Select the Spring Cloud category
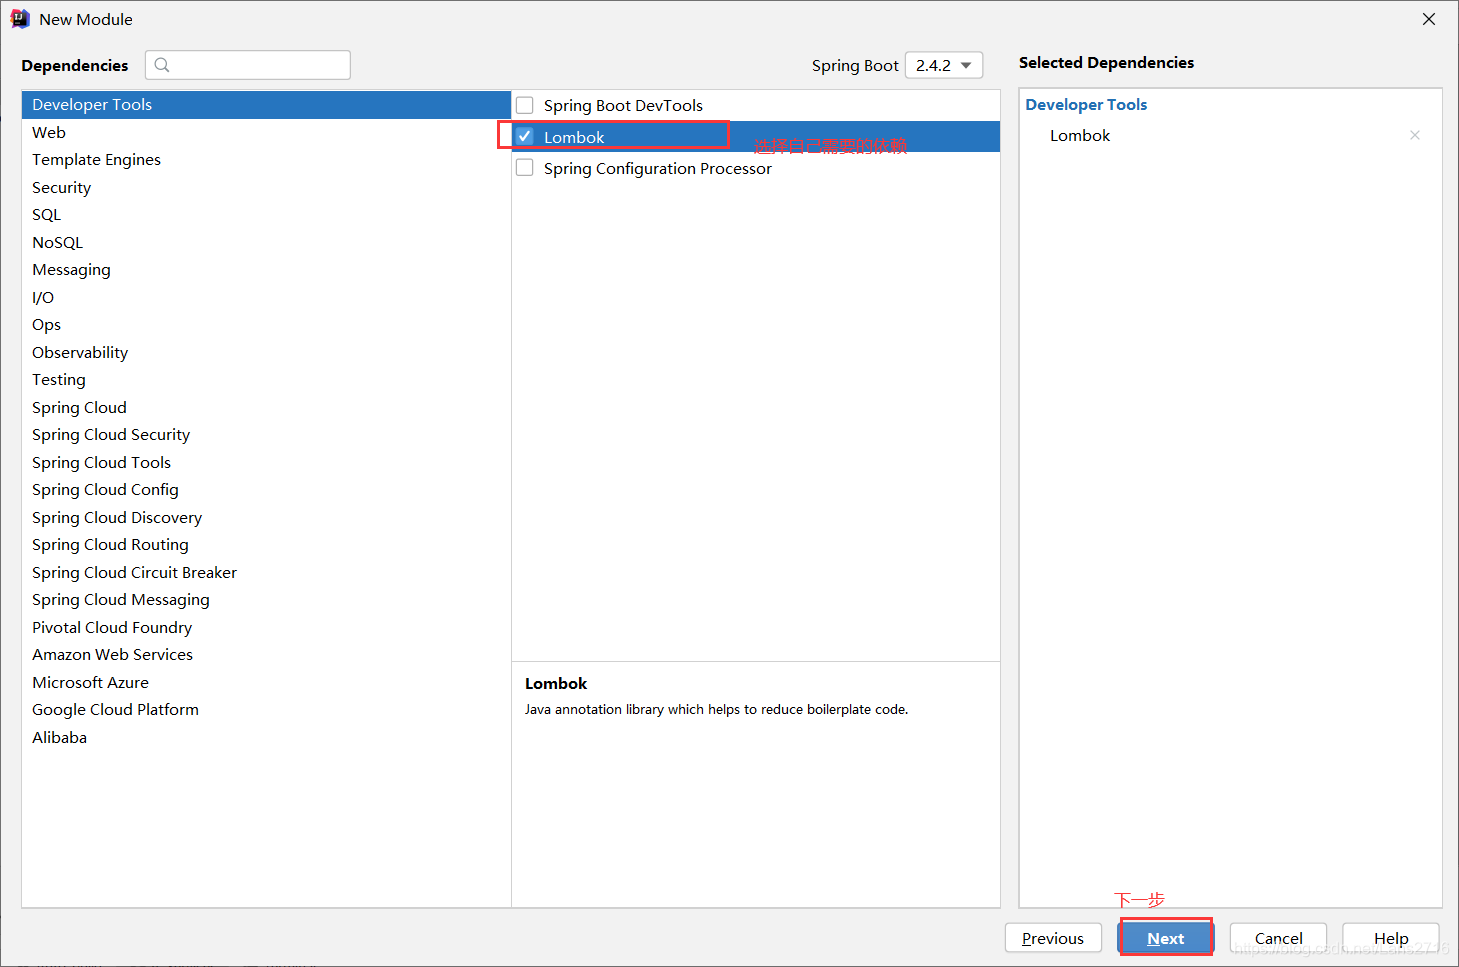The width and height of the screenshot is (1459, 967). pyautogui.click(x=266, y=408)
